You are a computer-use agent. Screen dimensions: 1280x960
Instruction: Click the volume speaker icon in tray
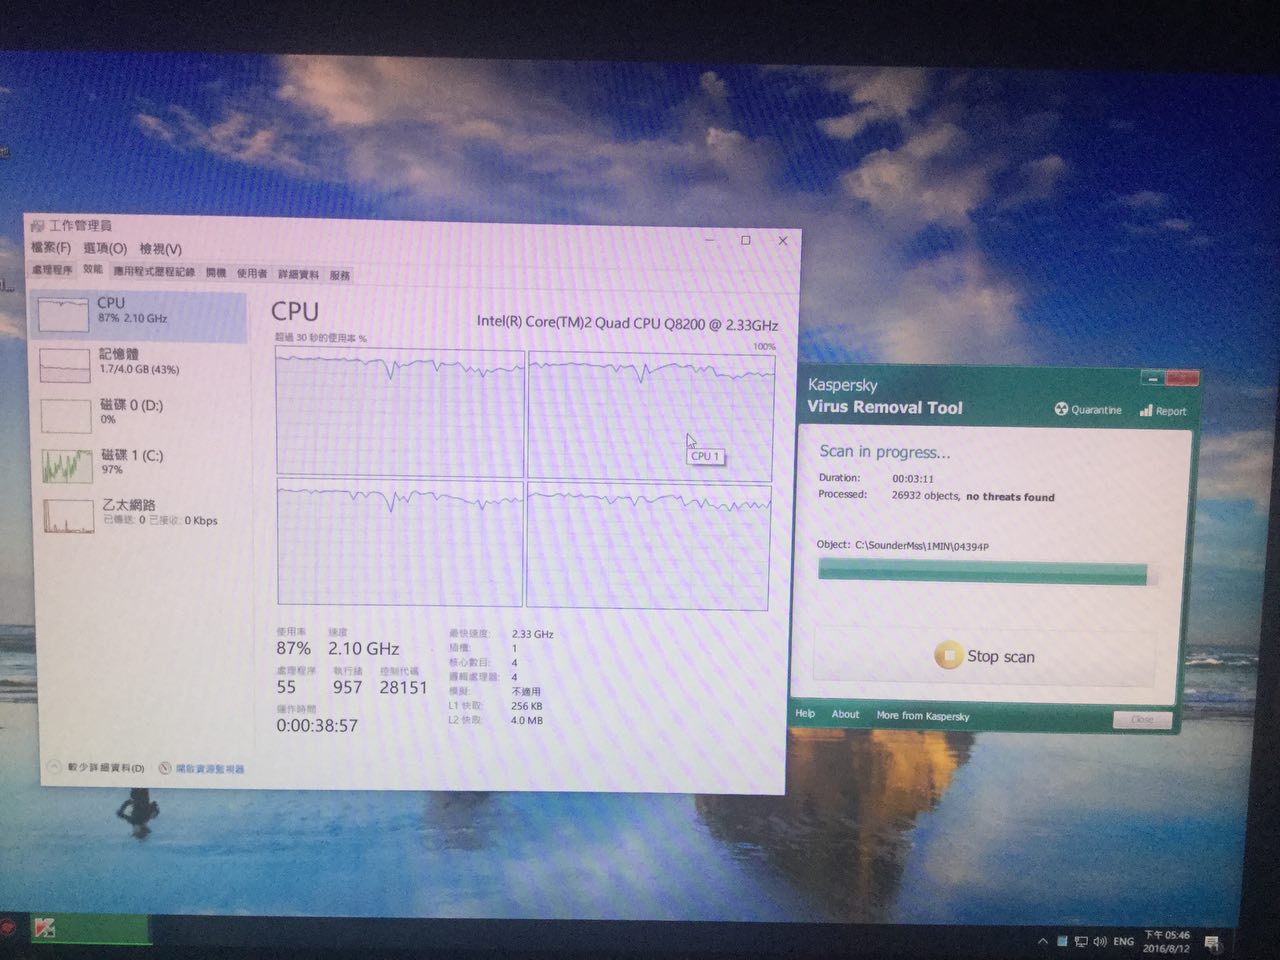[1100, 941]
